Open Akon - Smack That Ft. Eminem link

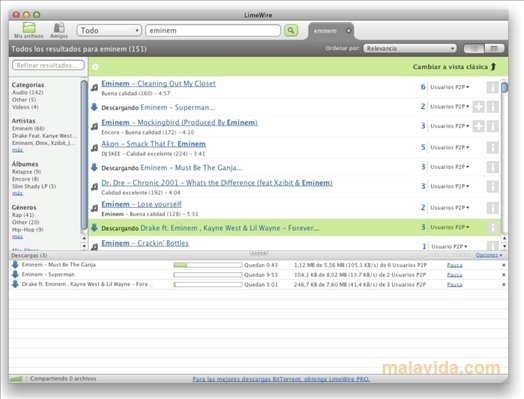(154, 144)
